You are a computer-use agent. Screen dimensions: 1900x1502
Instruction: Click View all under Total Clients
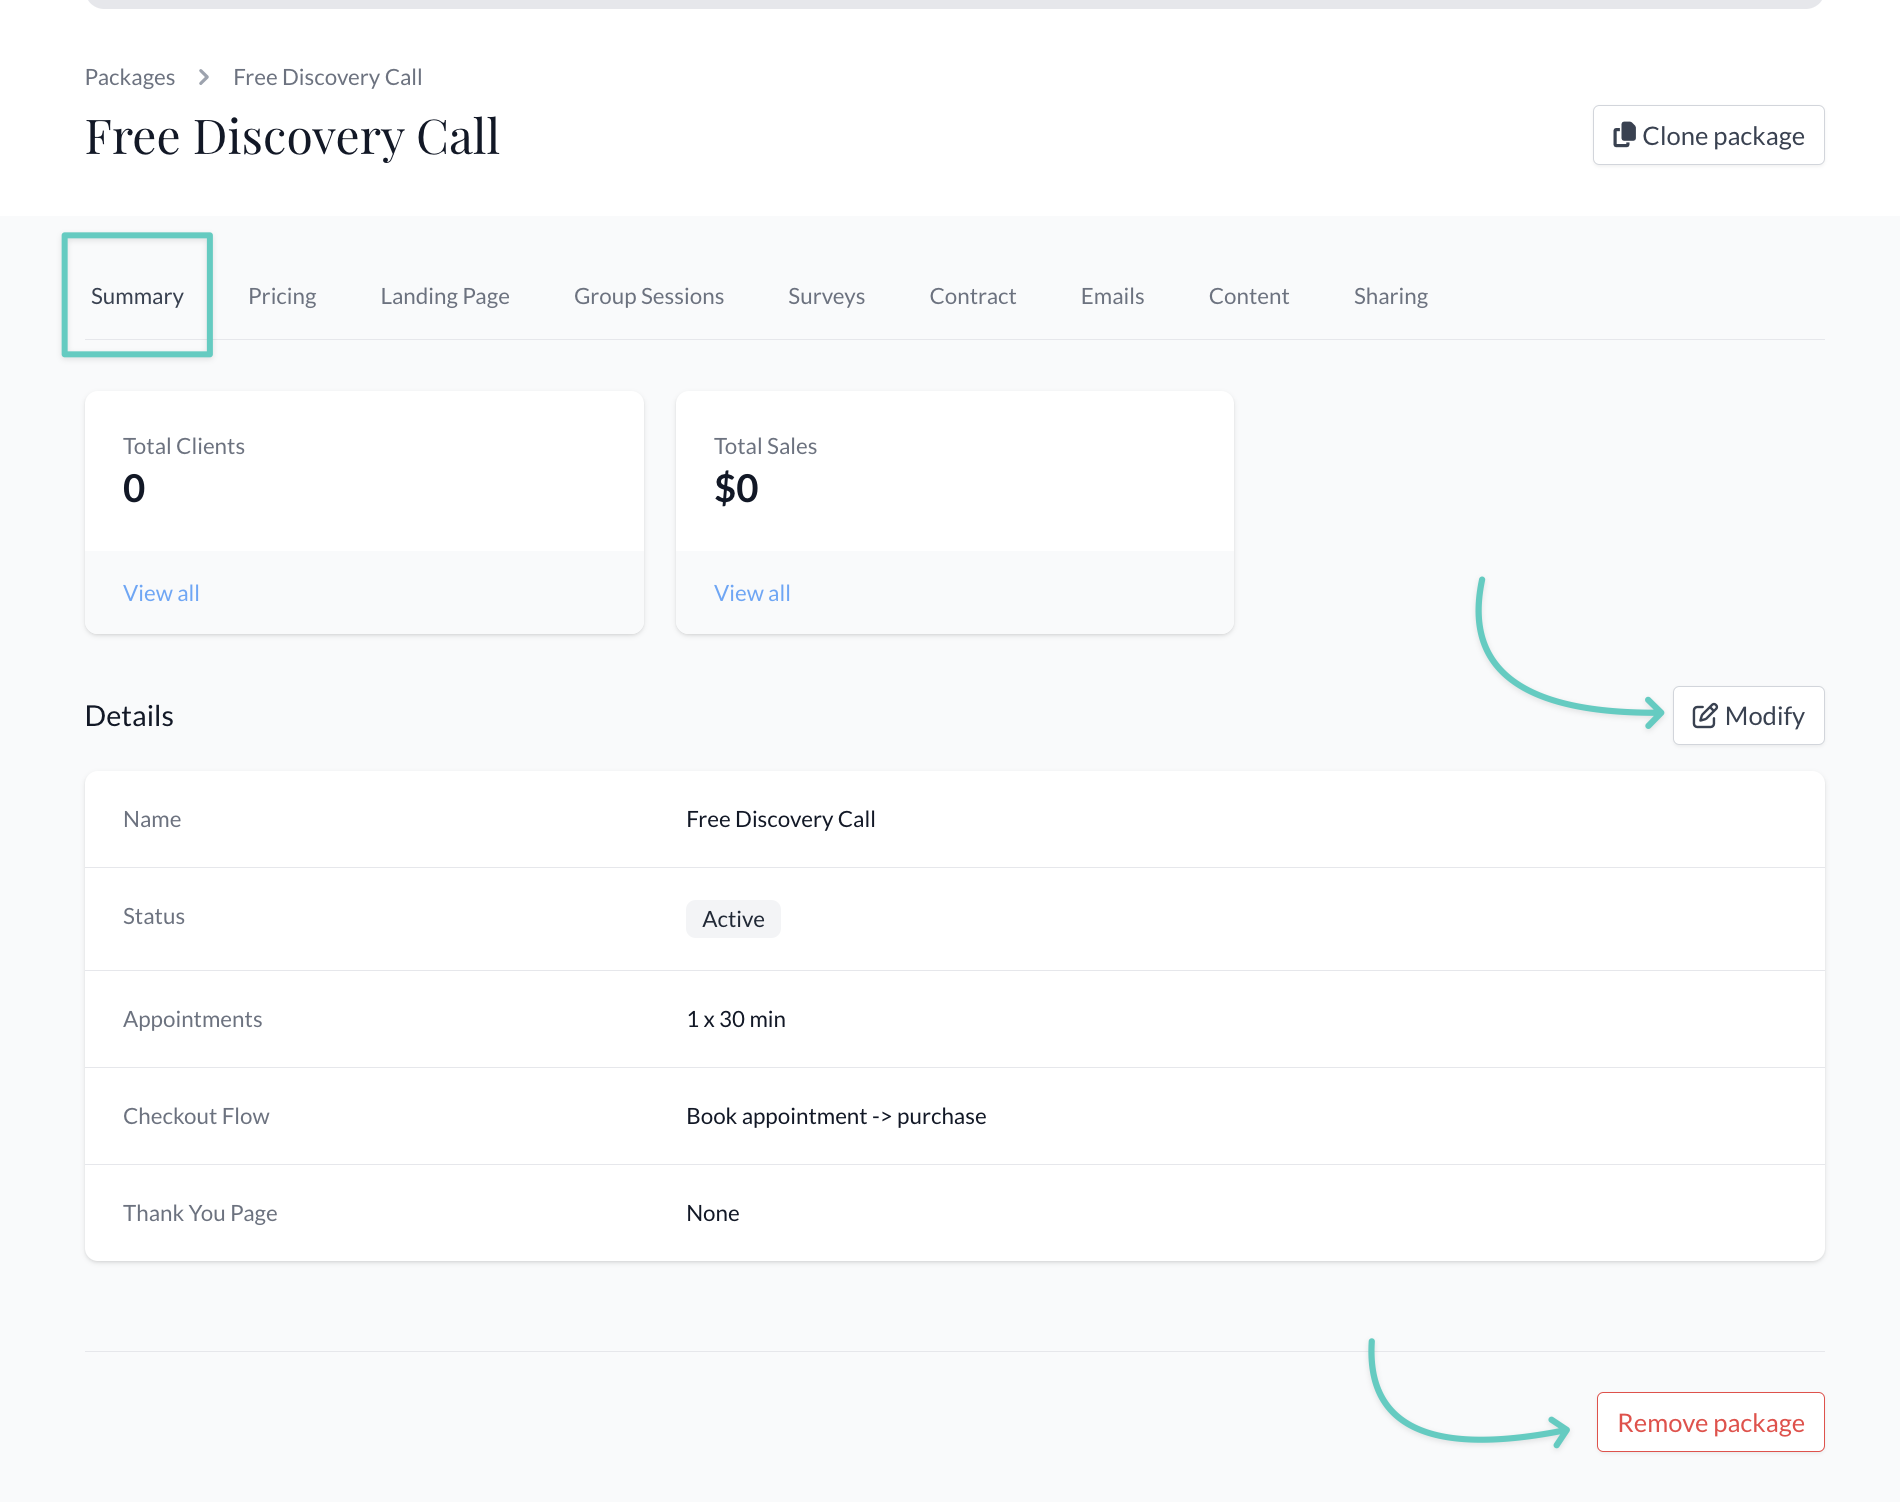click(x=161, y=593)
